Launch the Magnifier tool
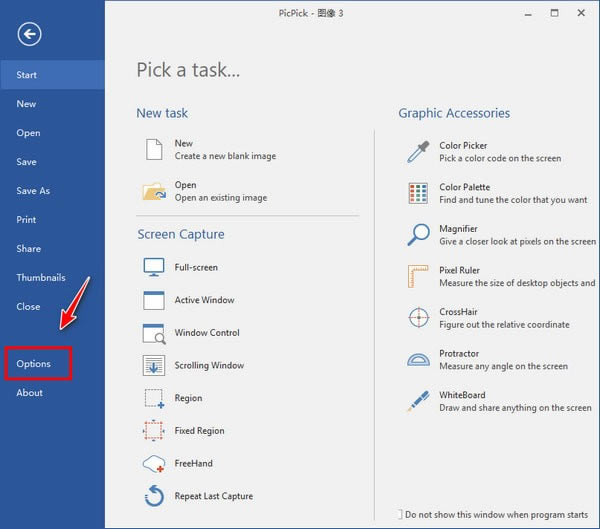 (x=417, y=235)
